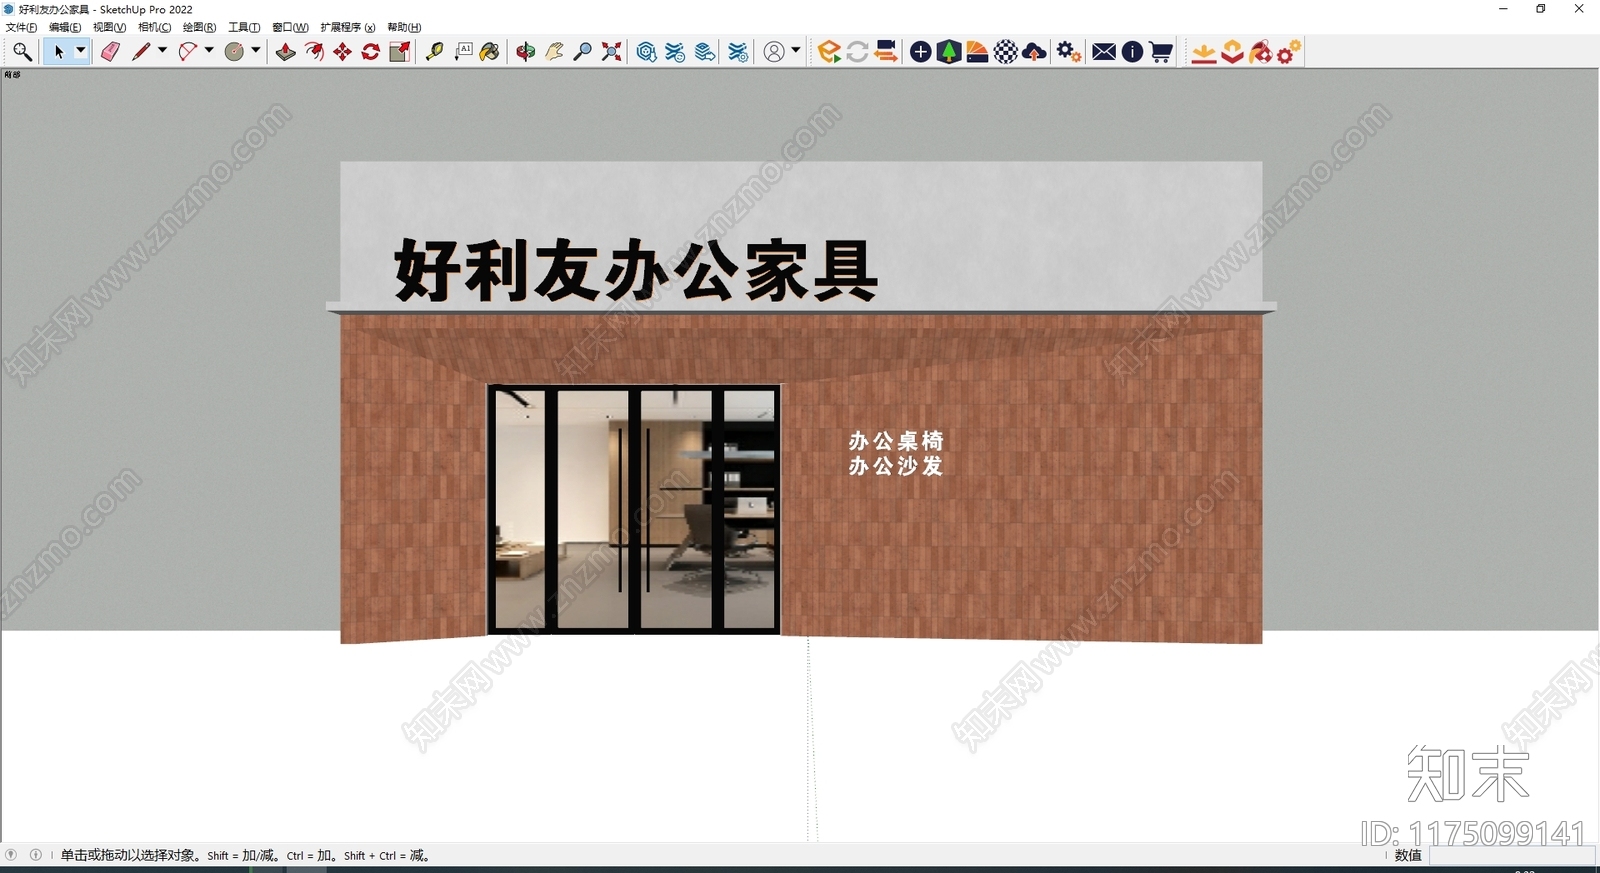Click the status bar info circle icon
This screenshot has height=873, width=1600.
(36, 855)
